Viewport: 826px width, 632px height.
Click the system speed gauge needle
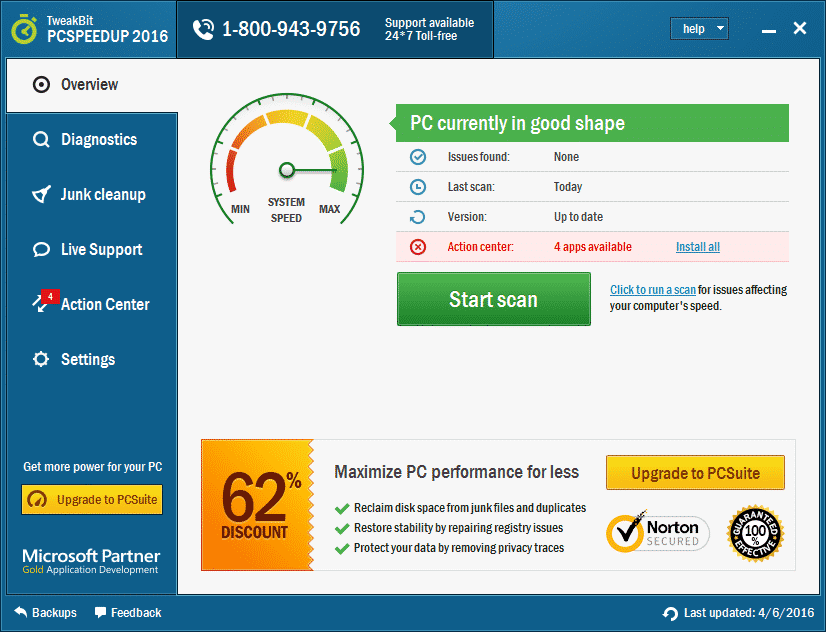308,170
